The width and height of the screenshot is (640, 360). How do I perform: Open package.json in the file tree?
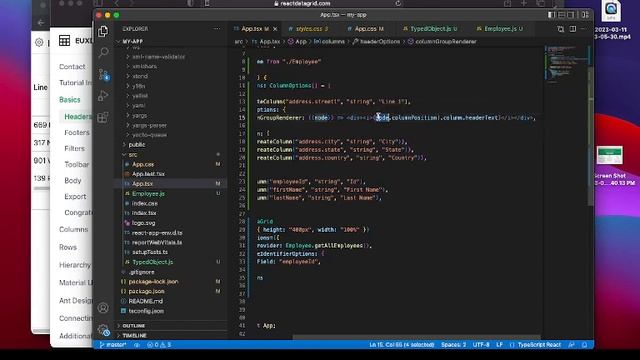[147, 291]
